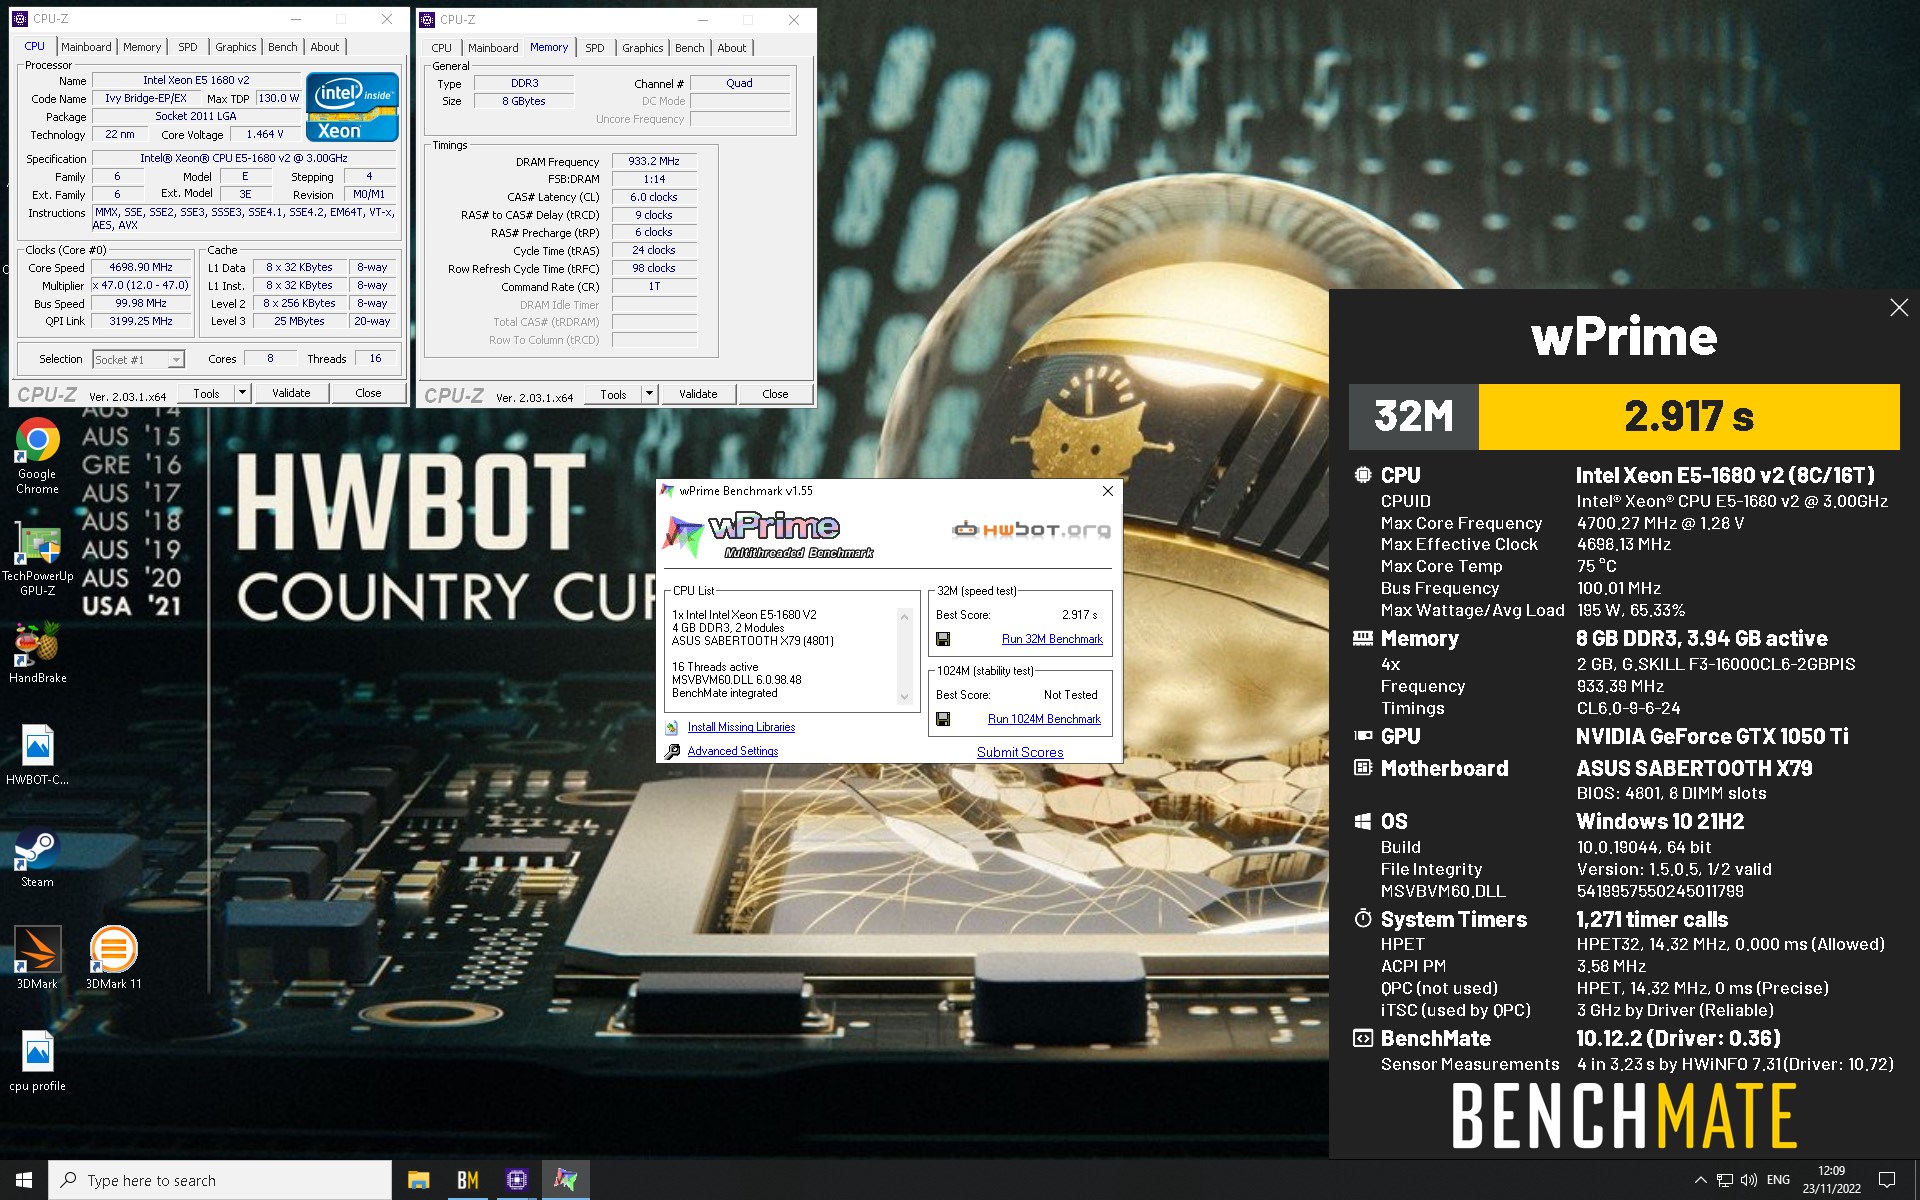
Task: Click Run 1024M Benchmark link
Action: (x=1044, y=719)
